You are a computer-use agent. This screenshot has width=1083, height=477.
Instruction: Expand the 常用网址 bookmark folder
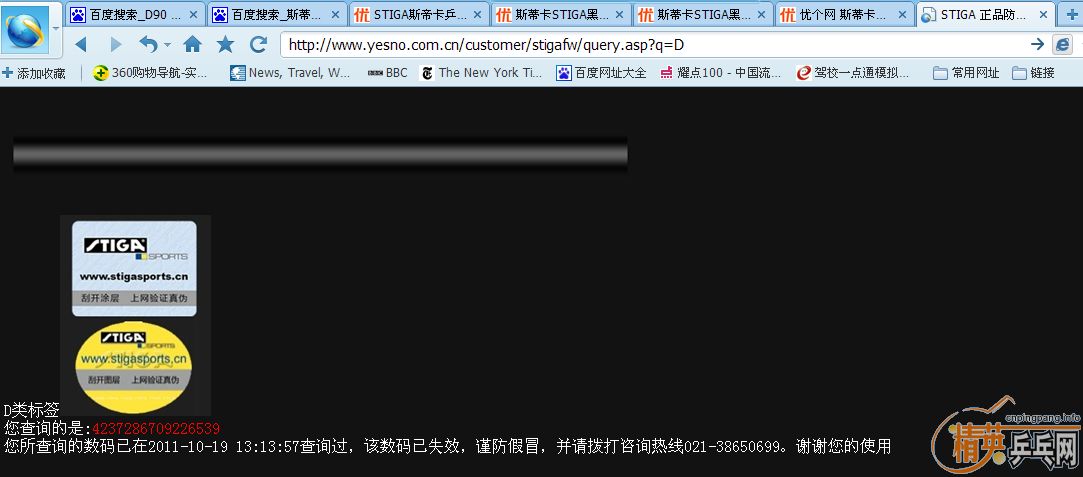coord(966,72)
